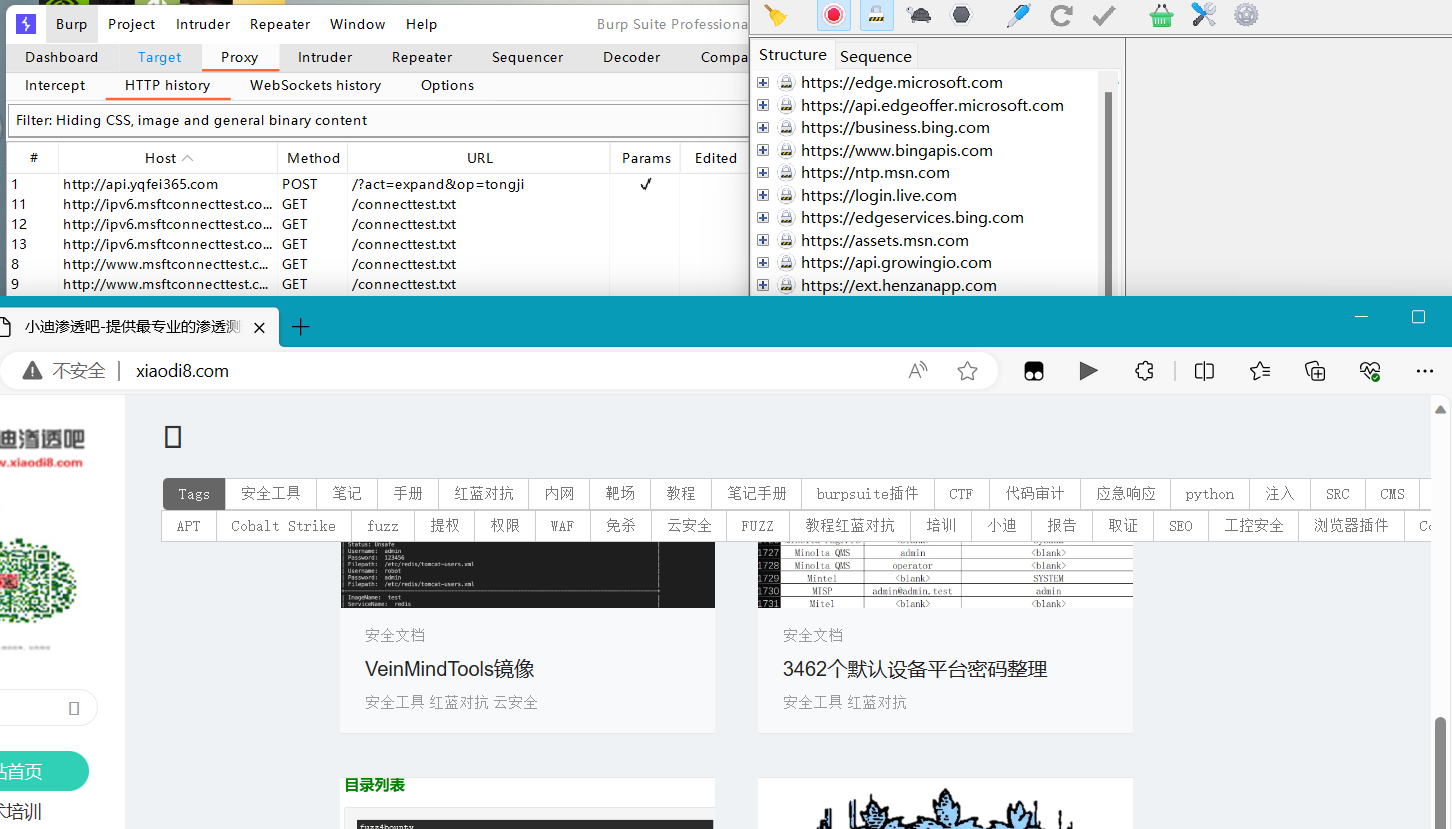Expand https://login.live.com tree node
Screen dimensions: 1452x829
click(x=763, y=195)
